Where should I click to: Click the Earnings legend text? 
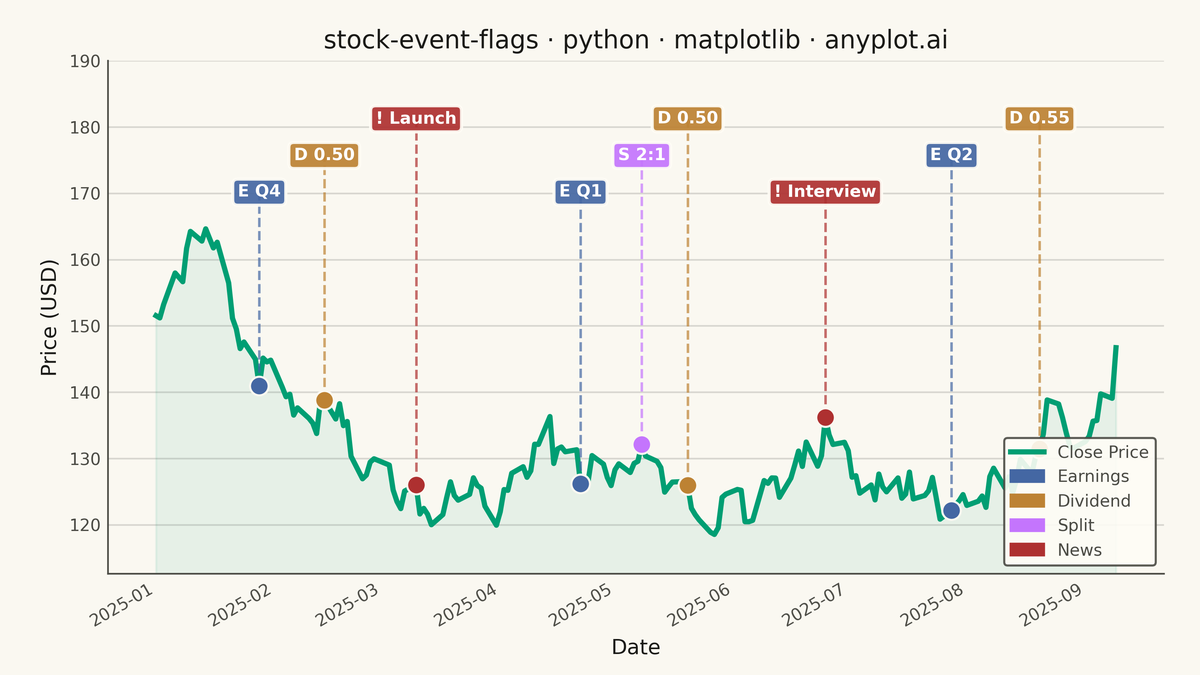pos(1093,477)
